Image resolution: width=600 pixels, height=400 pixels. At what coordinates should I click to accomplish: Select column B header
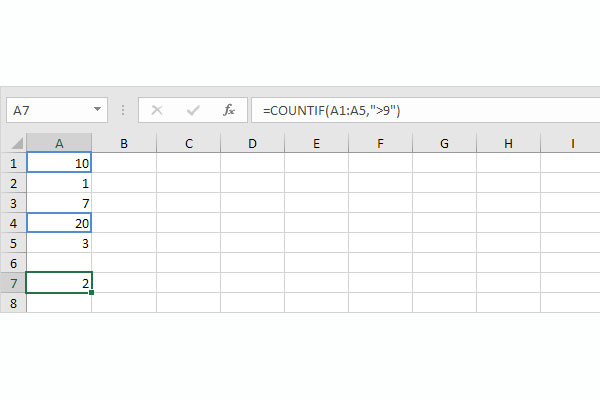(x=123, y=143)
